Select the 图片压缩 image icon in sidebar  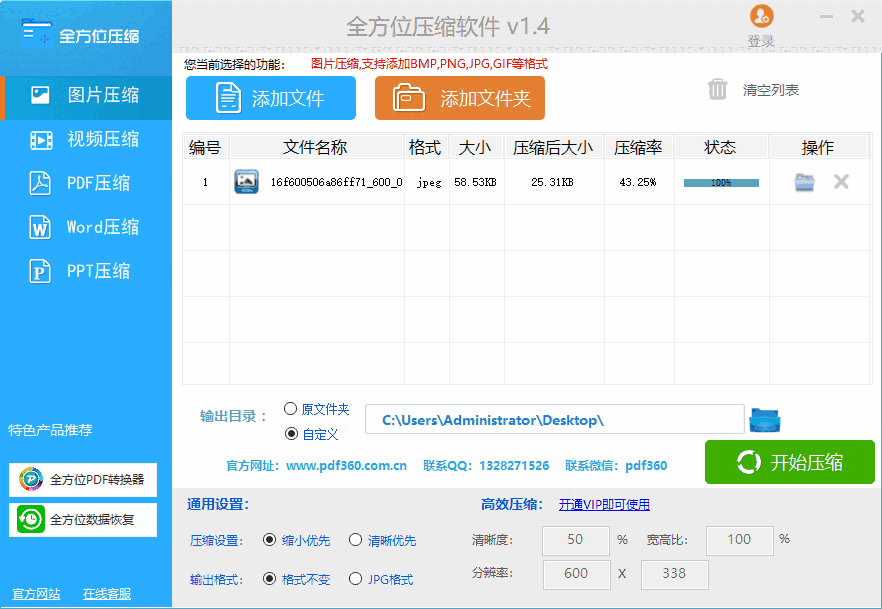point(41,95)
